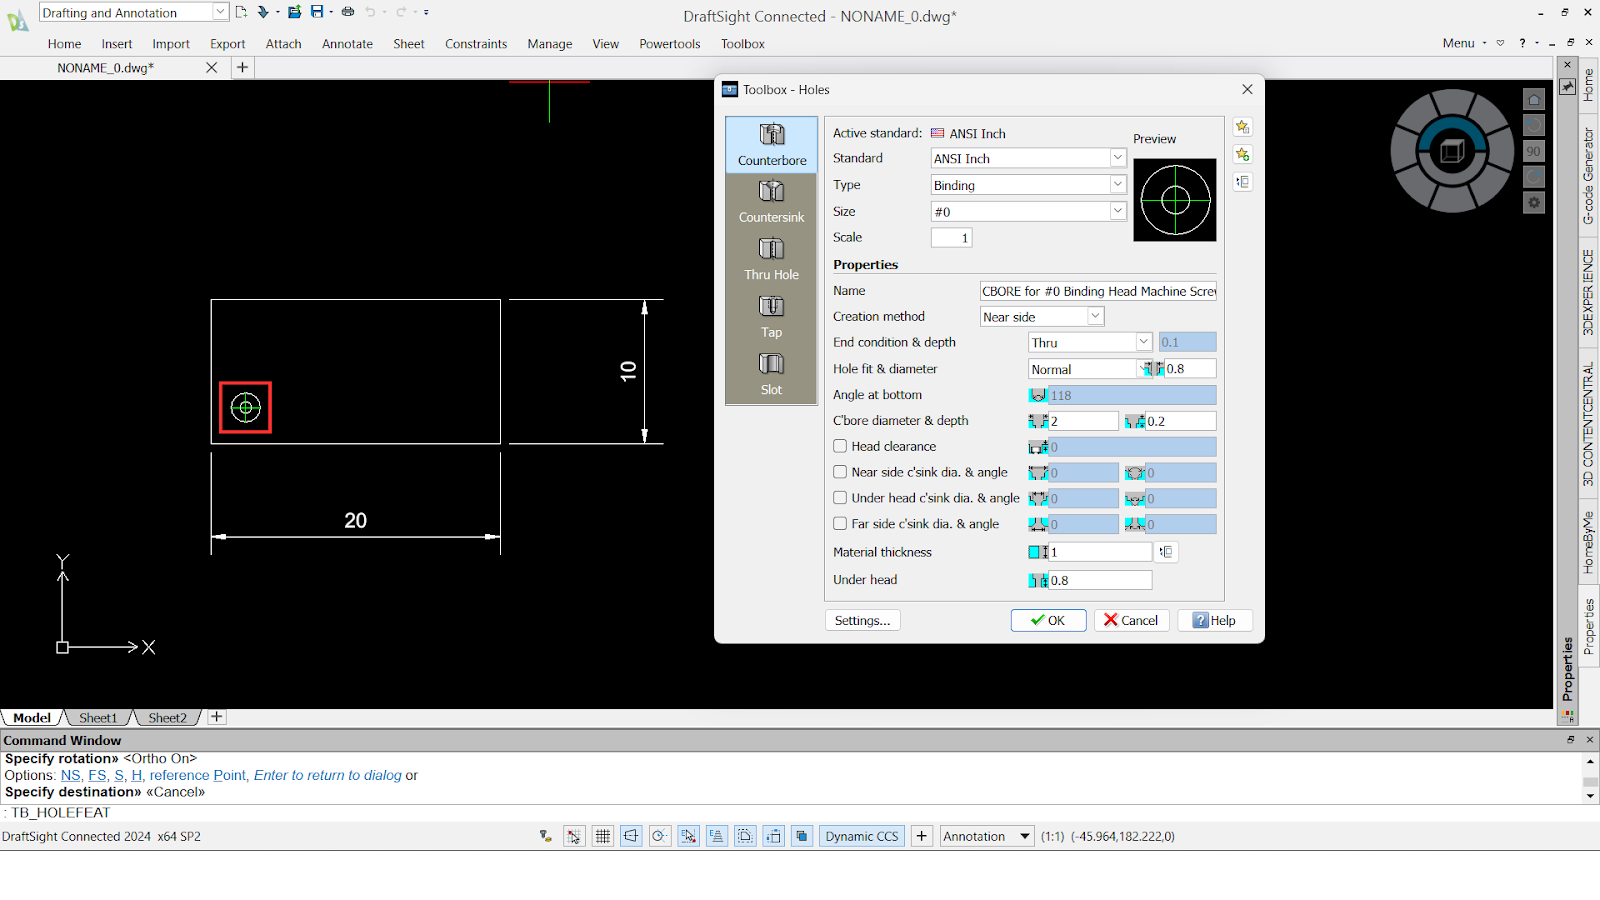Viewport: 1600px width, 900px height.
Task: Click the second favorites star icon below it
Action: point(1243,154)
